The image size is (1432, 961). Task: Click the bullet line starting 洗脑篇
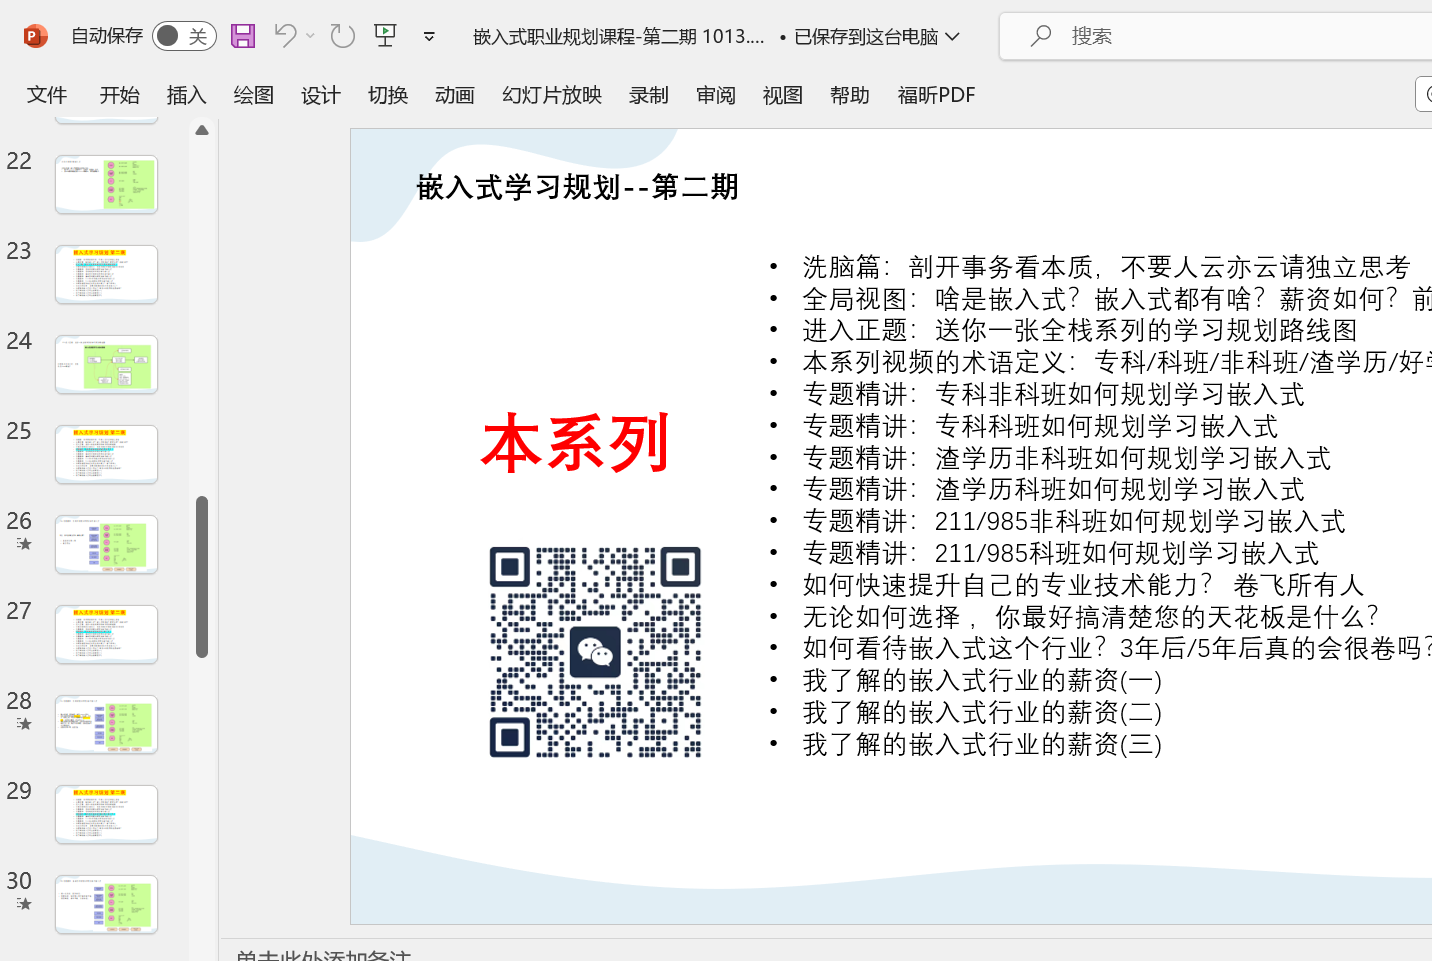(x=1106, y=267)
